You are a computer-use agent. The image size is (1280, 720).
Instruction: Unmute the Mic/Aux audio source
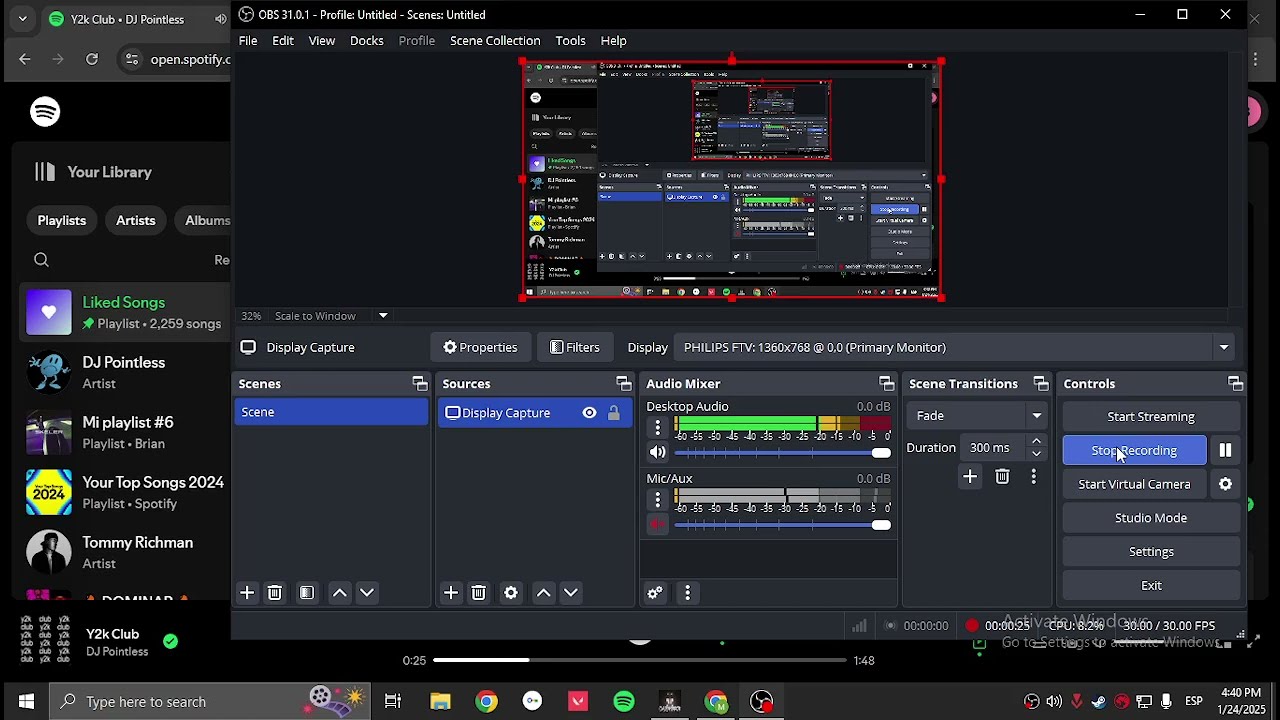coord(657,525)
